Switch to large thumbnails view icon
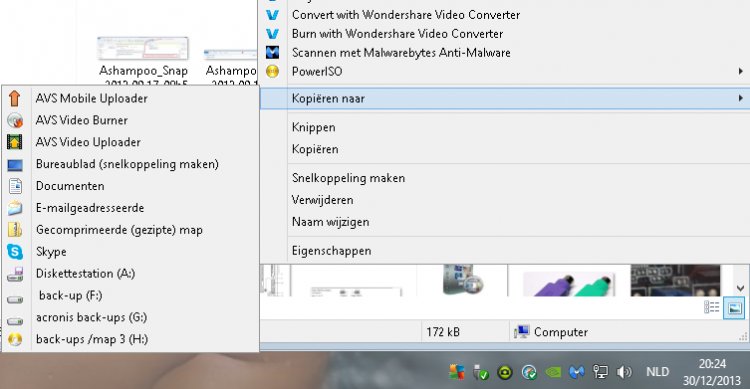Screen dimensions: 750x389 pyautogui.click(x=734, y=307)
